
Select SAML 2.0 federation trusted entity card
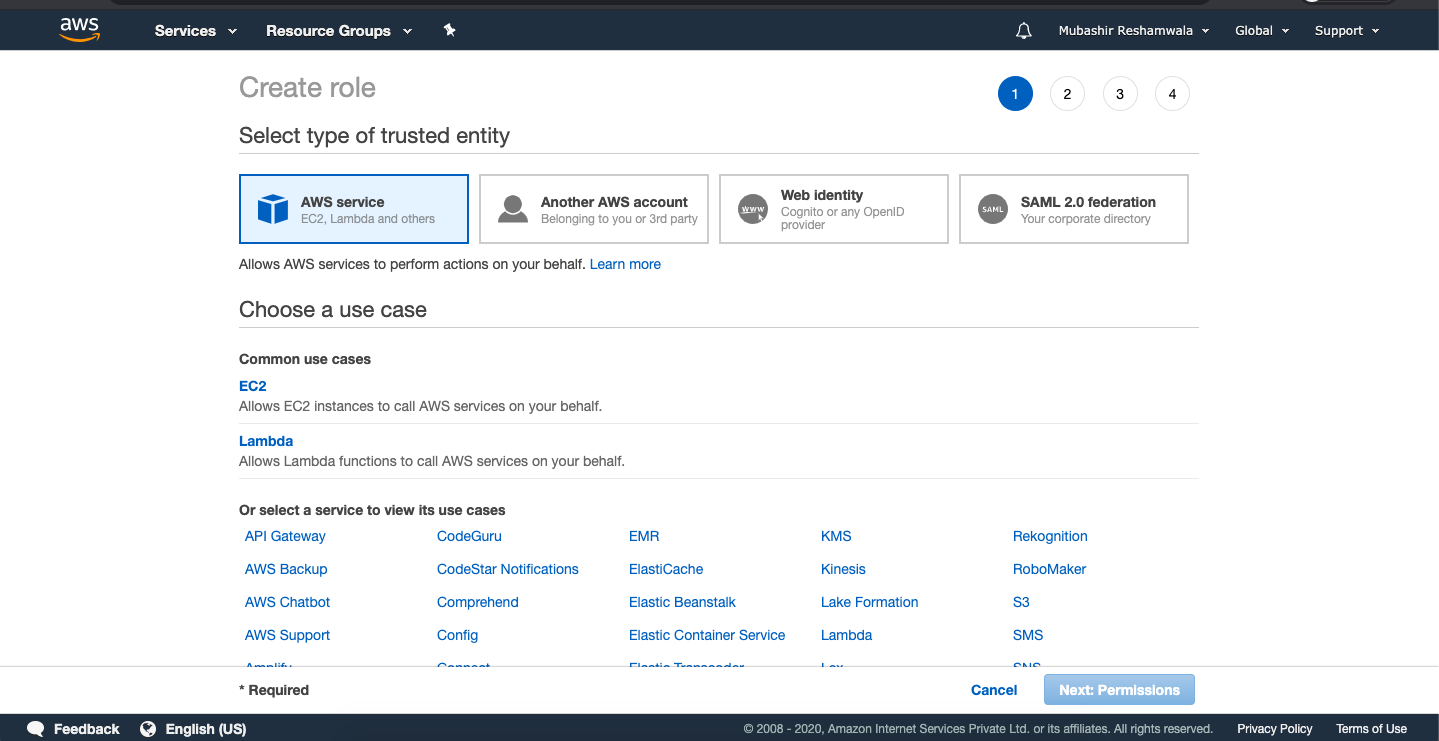(1074, 209)
